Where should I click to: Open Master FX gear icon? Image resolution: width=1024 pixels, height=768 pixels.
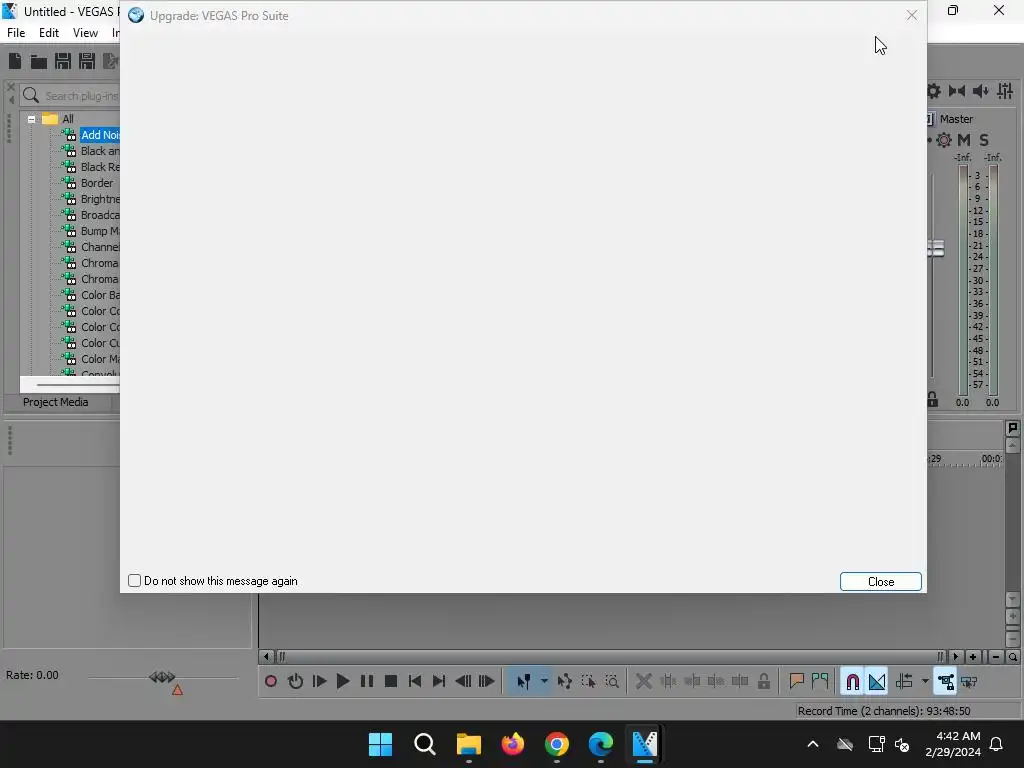tap(944, 140)
